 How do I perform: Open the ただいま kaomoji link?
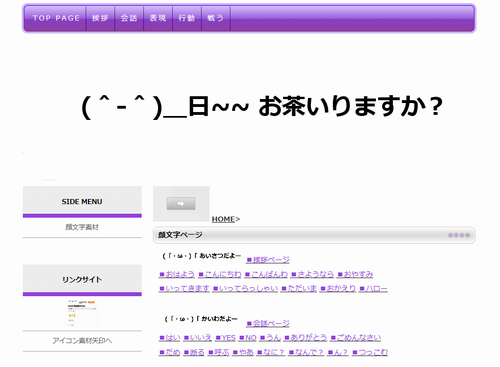299,288
